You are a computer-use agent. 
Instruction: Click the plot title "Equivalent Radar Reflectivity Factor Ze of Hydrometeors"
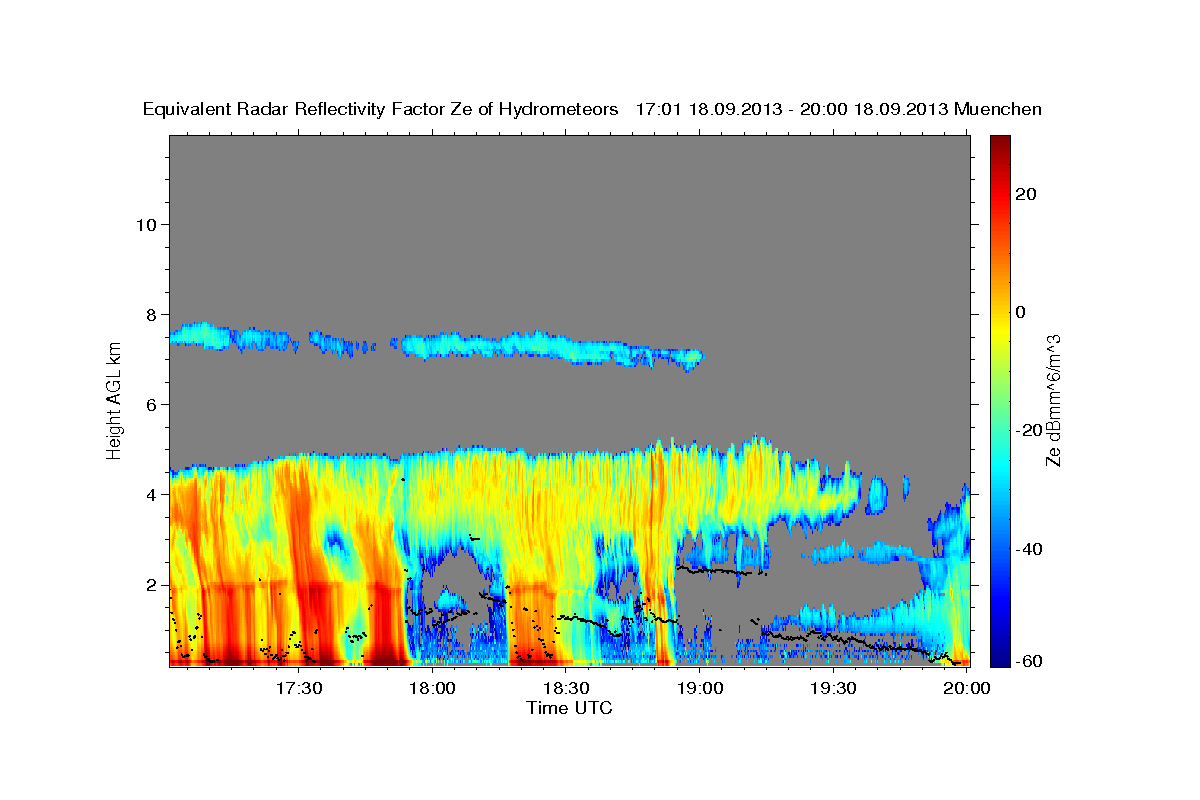pos(381,110)
